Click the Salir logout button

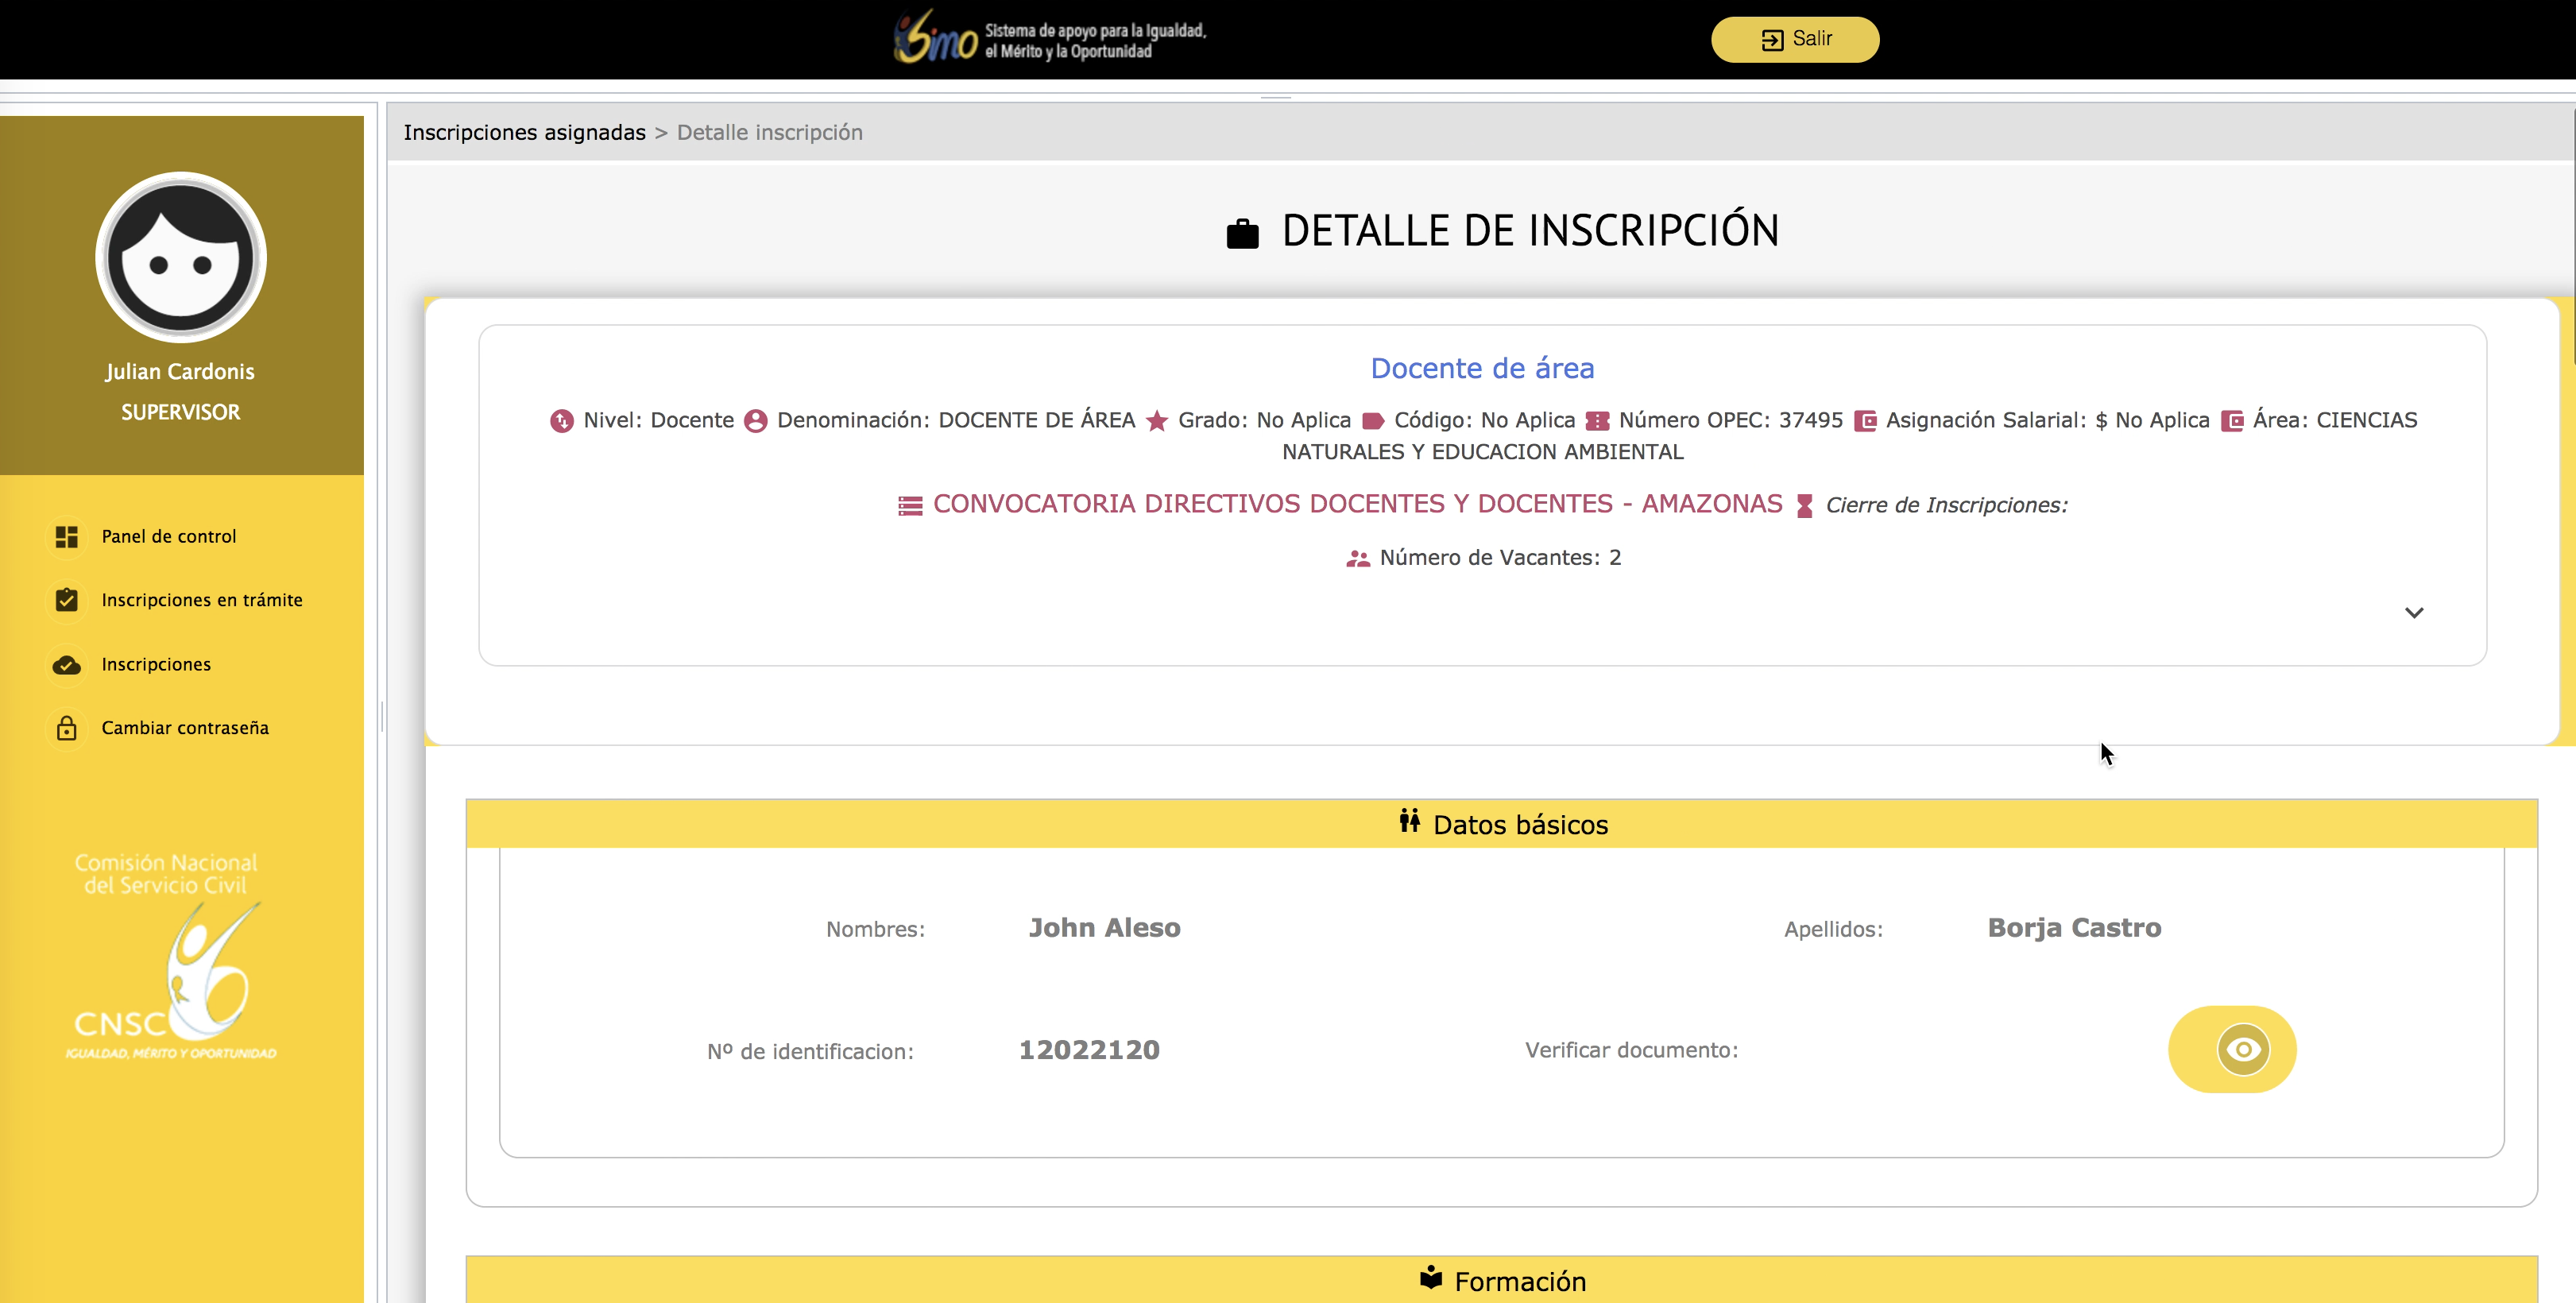[x=1794, y=39]
